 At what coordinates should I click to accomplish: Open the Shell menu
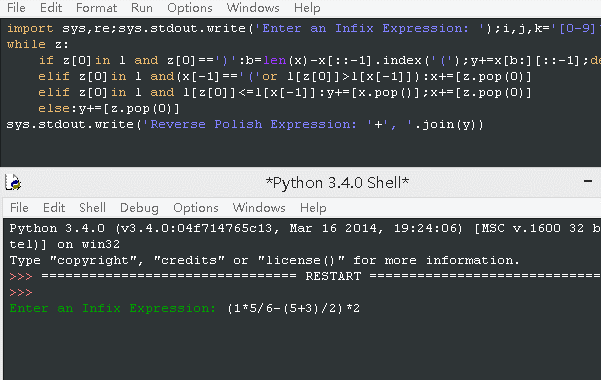point(92,207)
